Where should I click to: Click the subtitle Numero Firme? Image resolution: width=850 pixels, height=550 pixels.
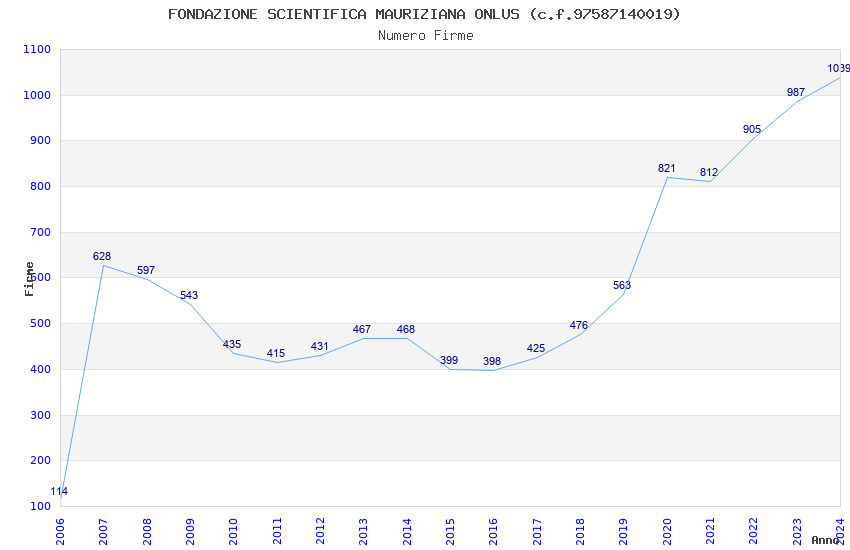point(426,36)
